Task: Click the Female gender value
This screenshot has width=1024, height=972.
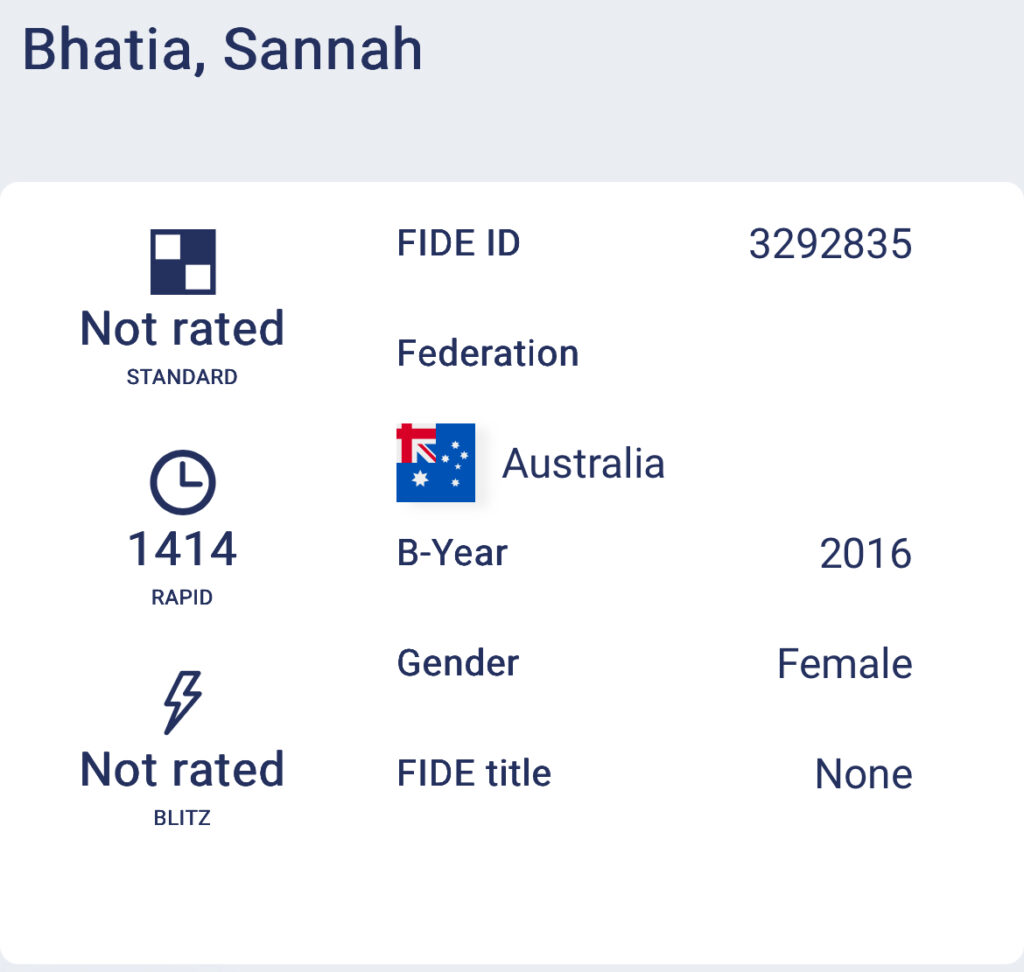Action: (844, 664)
